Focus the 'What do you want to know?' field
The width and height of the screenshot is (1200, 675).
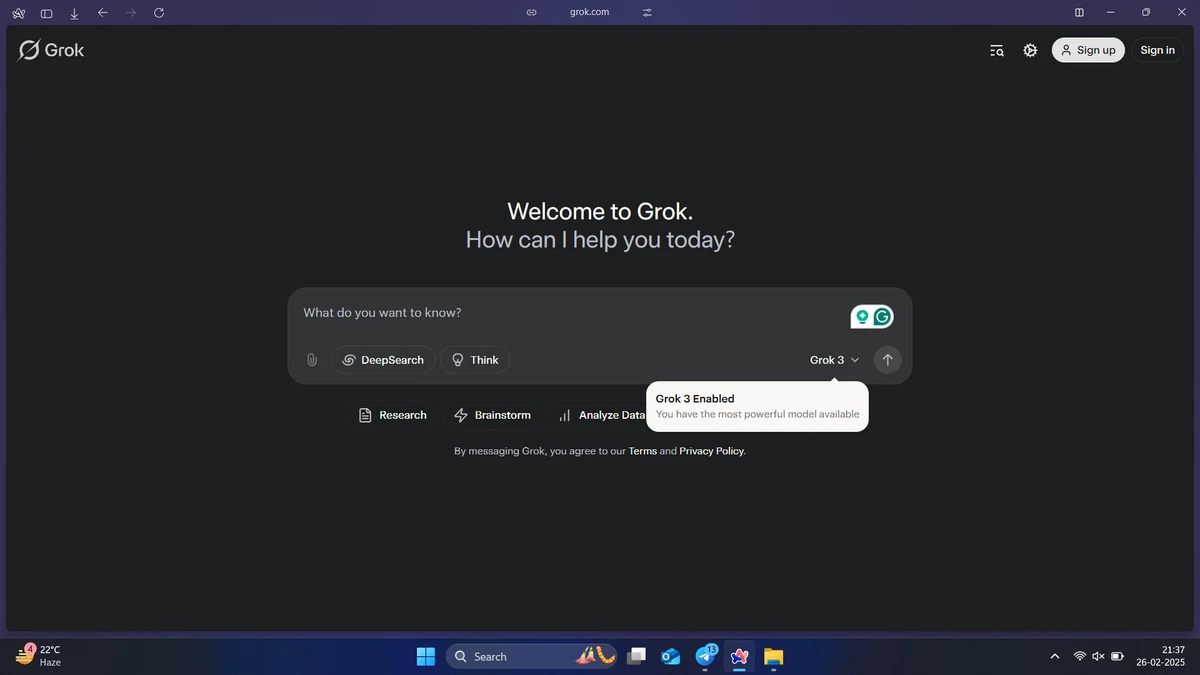click(570, 313)
